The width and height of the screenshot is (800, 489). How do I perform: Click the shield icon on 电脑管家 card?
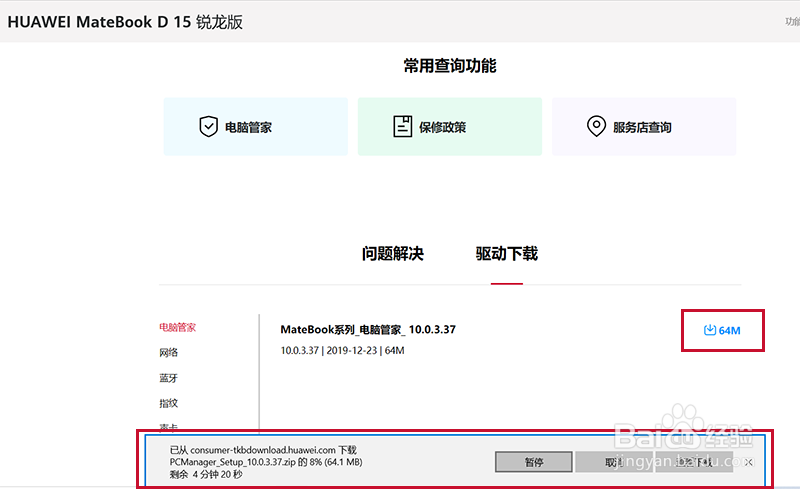[x=208, y=127]
